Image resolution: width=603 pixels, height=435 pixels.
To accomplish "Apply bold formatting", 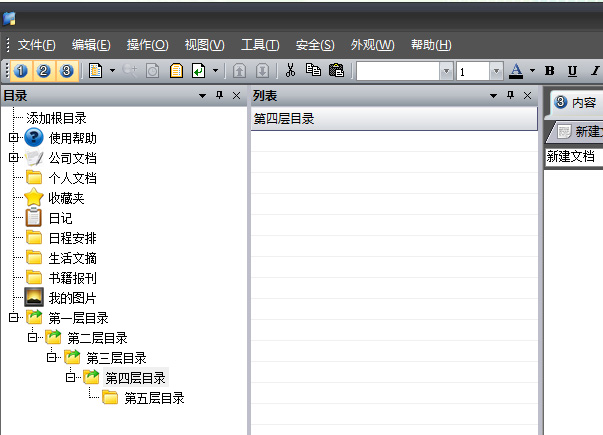I will click(x=549, y=71).
